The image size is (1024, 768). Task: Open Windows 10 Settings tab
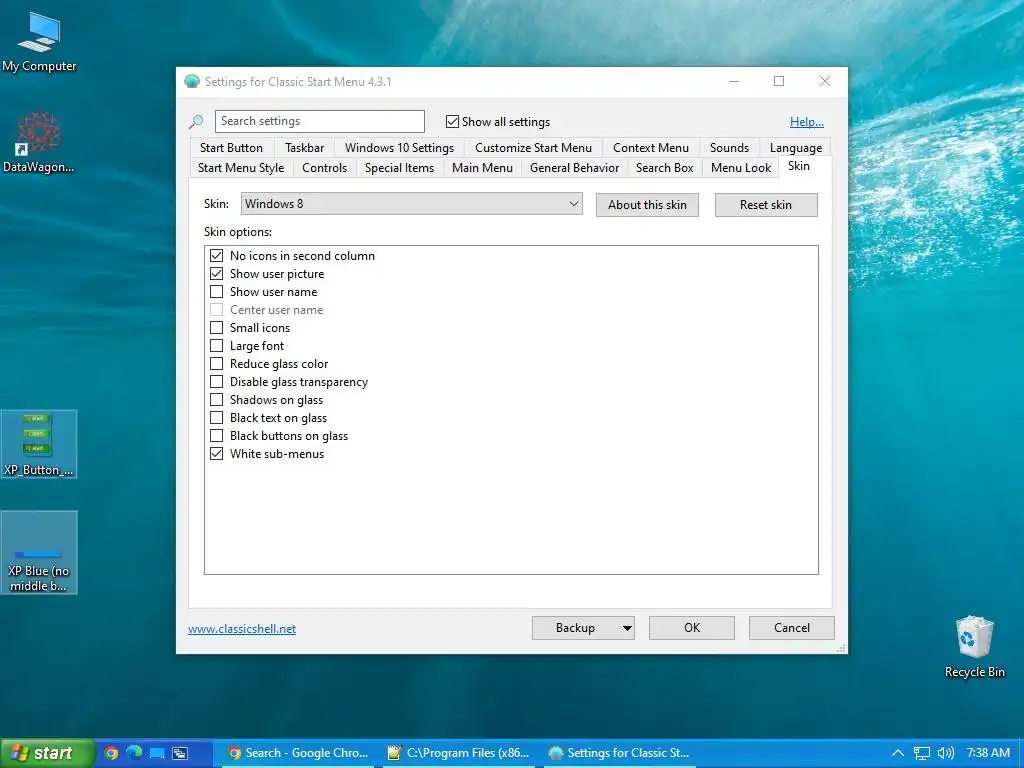click(x=399, y=148)
